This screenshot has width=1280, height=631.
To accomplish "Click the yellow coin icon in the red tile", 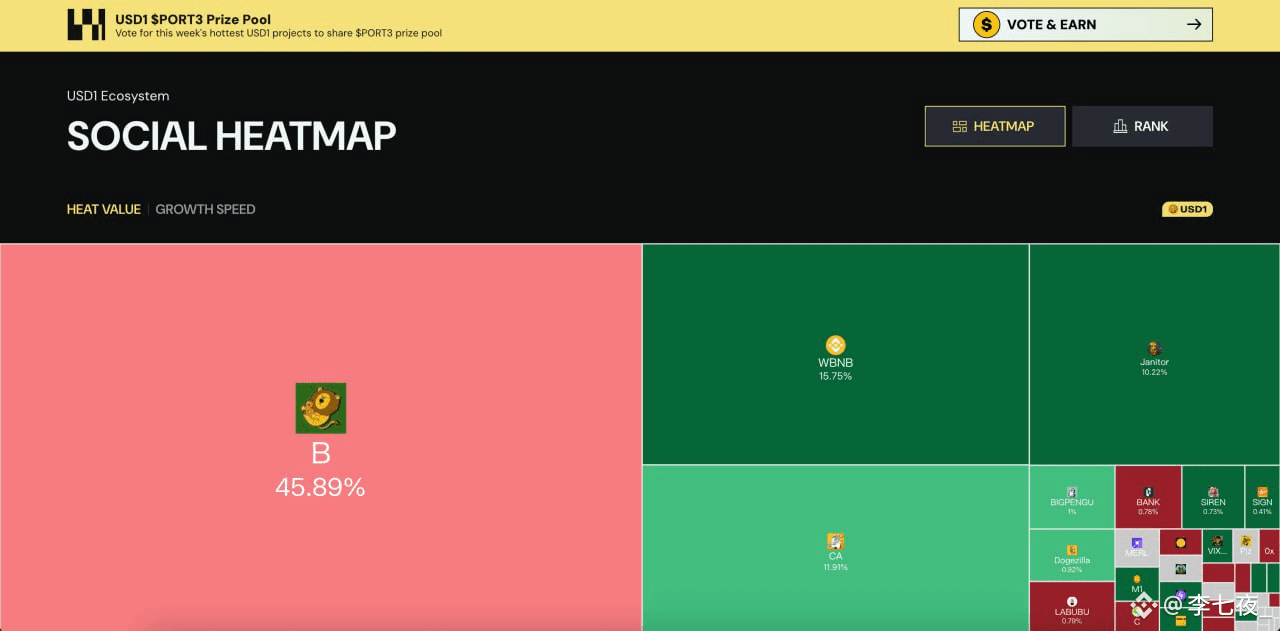I will [1180, 543].
